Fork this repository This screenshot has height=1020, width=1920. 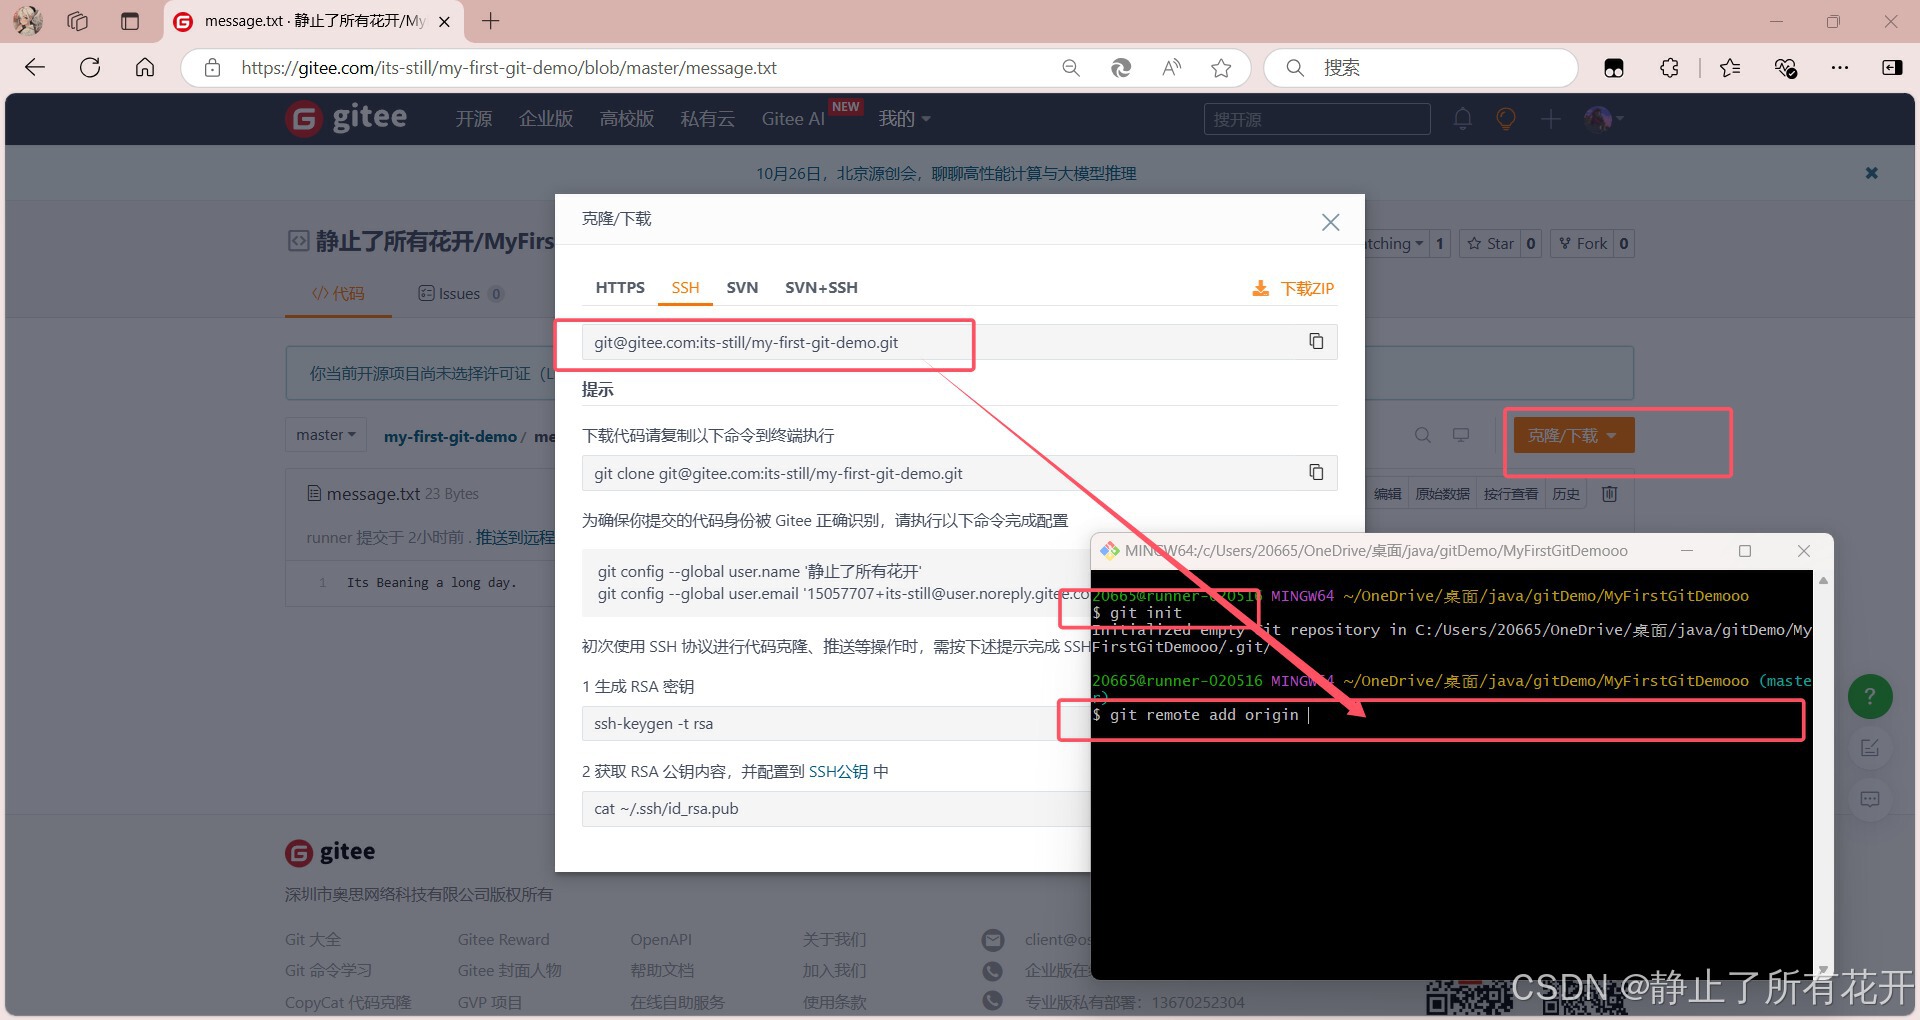click(1582, 243)
